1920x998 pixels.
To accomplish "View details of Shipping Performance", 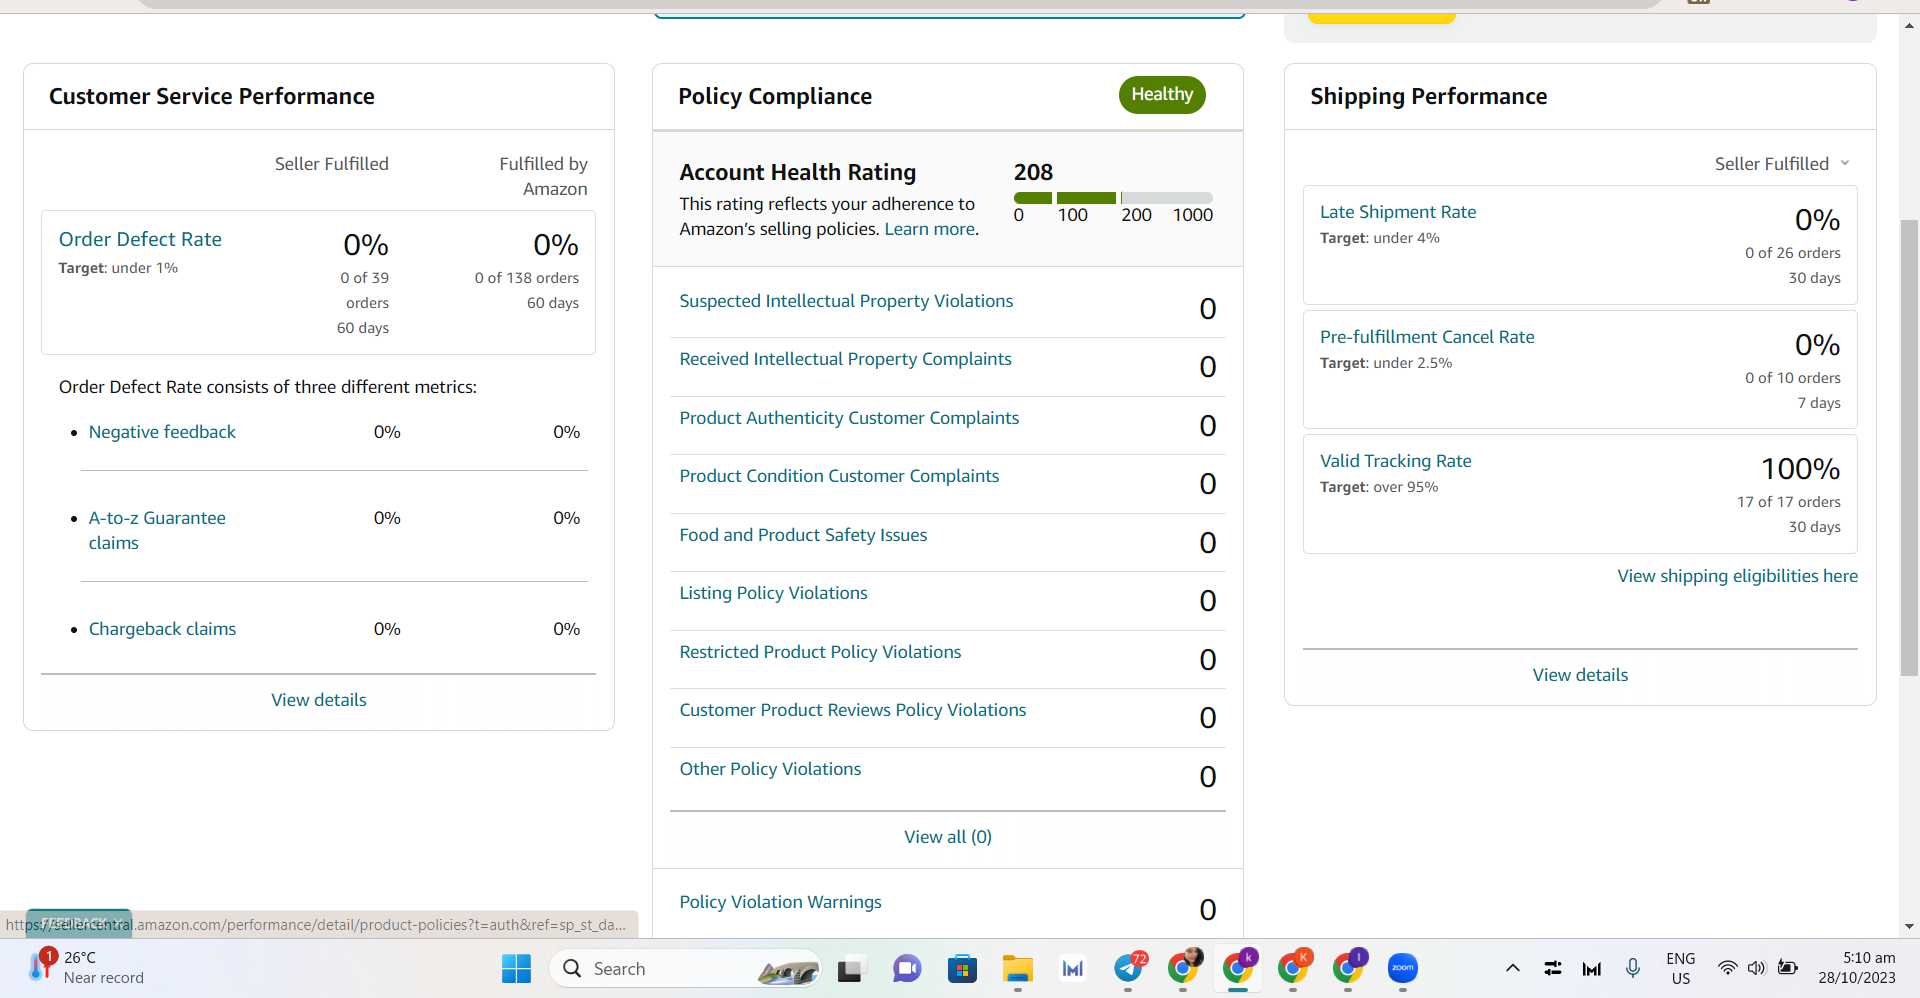I will (1580, 675).
